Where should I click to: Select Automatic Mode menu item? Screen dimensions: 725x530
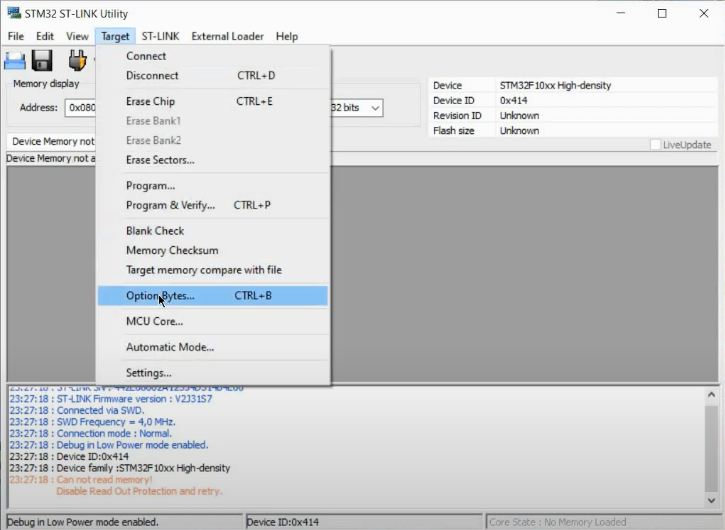169,347
